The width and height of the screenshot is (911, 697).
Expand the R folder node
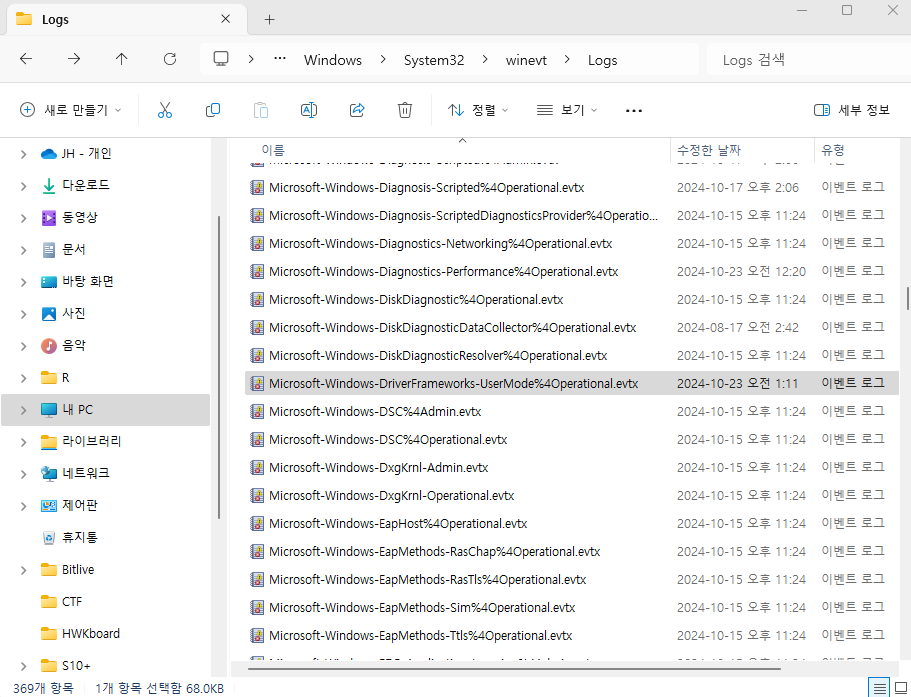[23, 378]
